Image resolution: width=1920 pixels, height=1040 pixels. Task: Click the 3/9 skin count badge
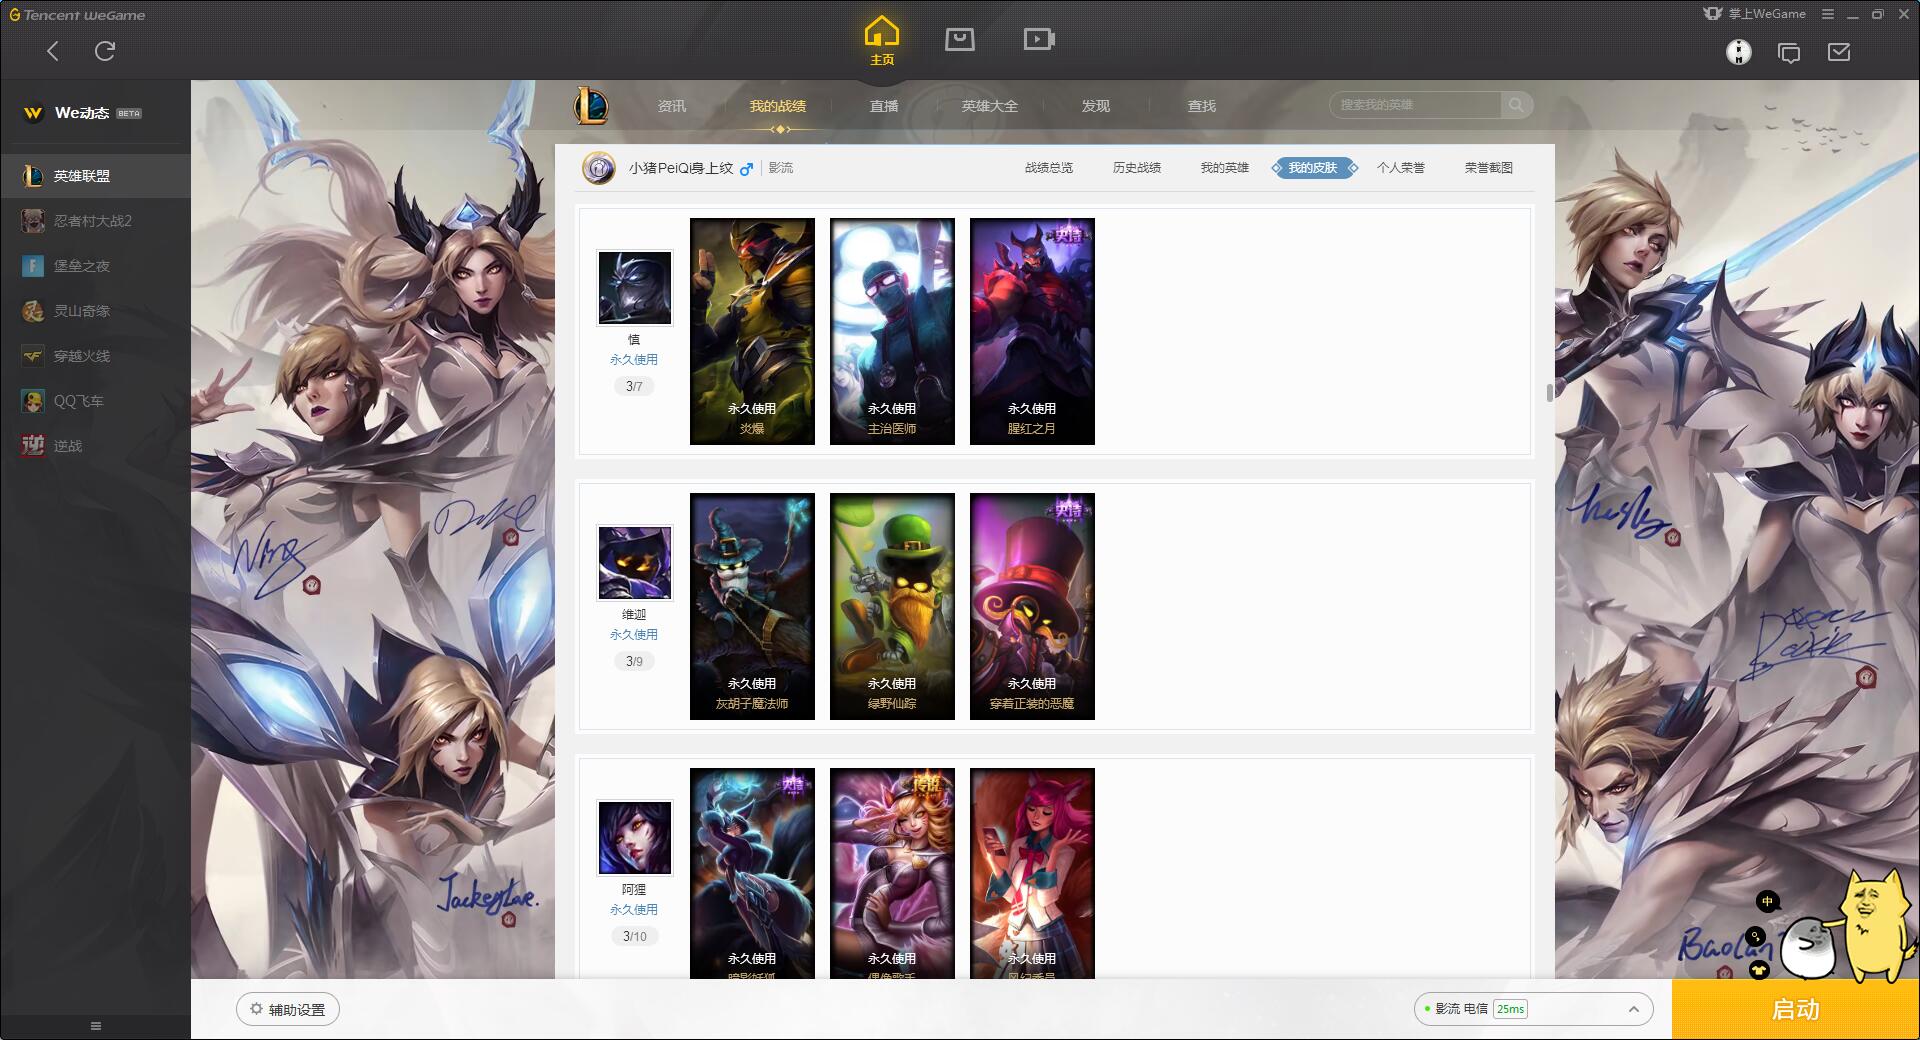(x=634, y=661)
